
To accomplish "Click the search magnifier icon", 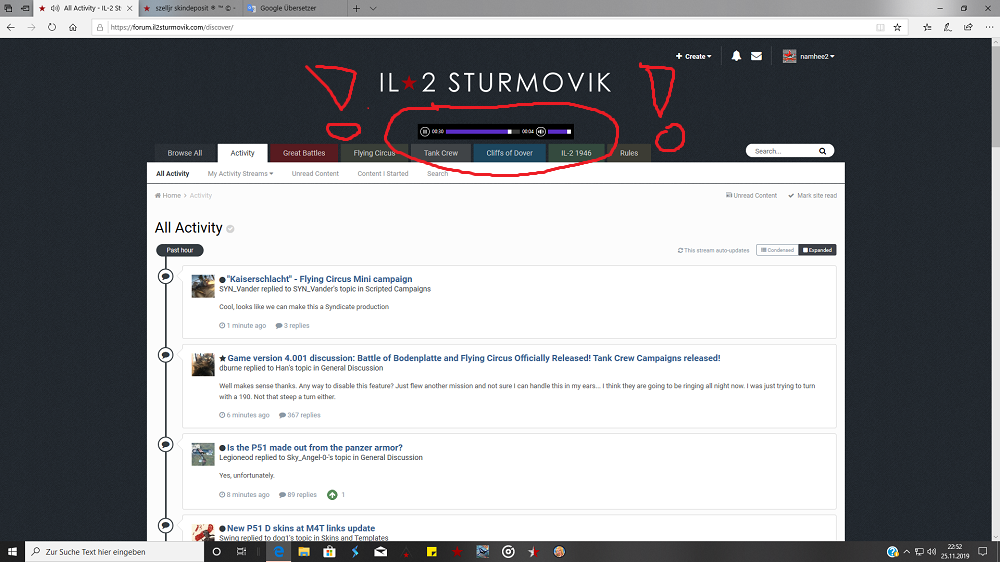I will click(823, 151).
